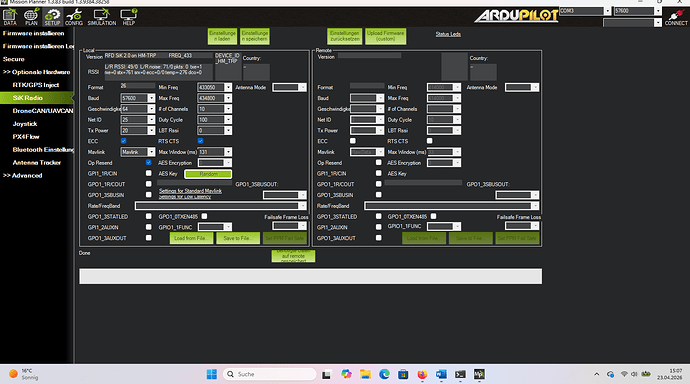
Task: Click the Windows taskbar Suche field
Action: click(x=270, y=374)
